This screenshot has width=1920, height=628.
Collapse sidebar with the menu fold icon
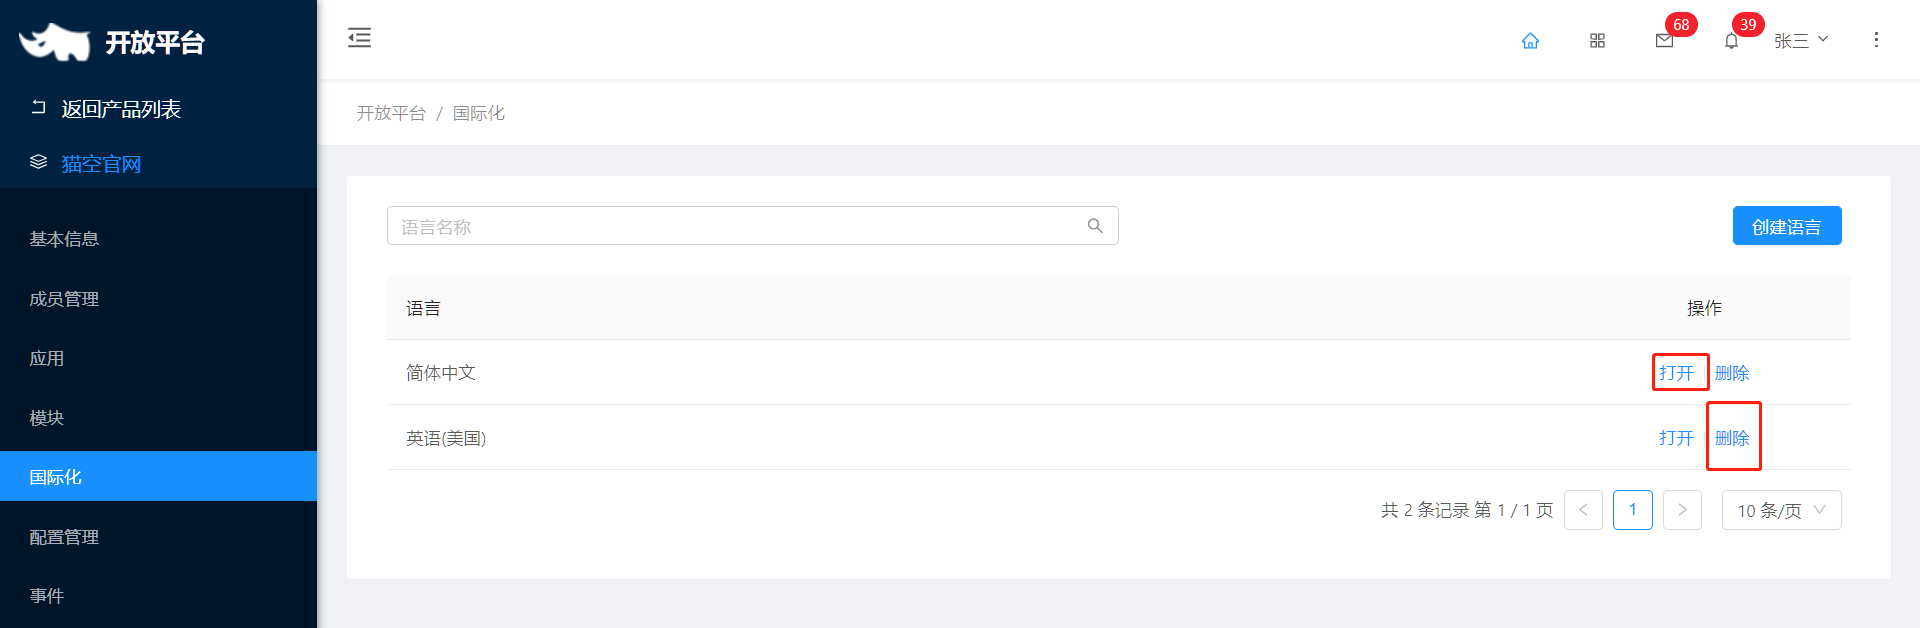pos(359,38)
